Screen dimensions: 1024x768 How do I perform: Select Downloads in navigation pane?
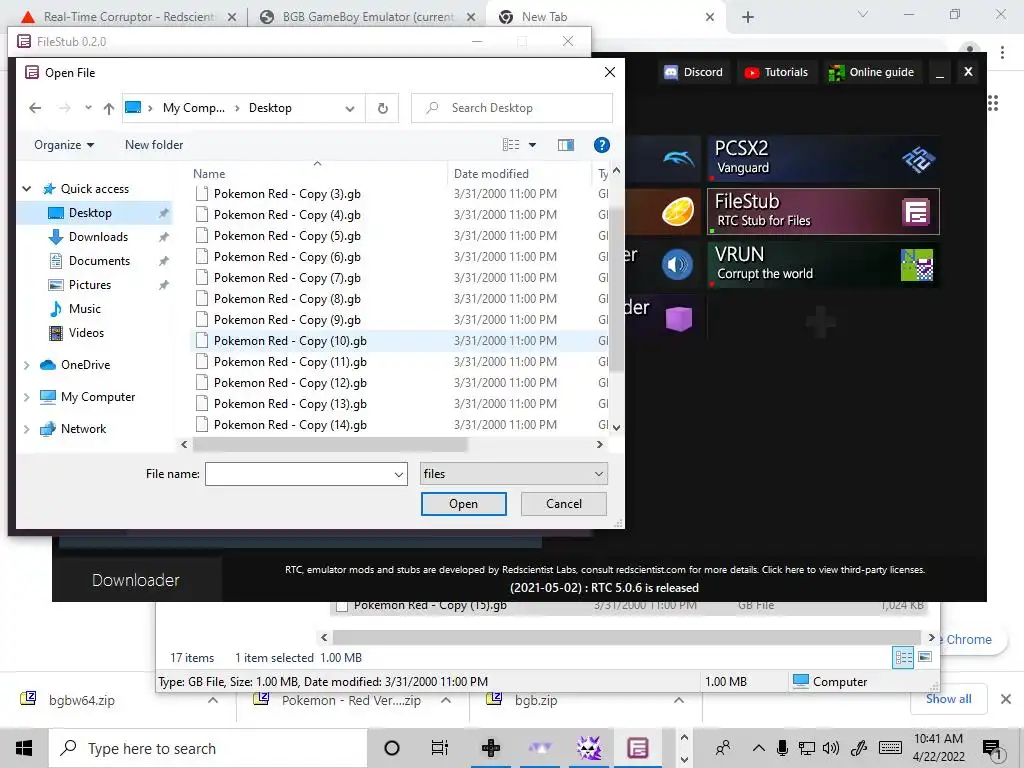98,237
